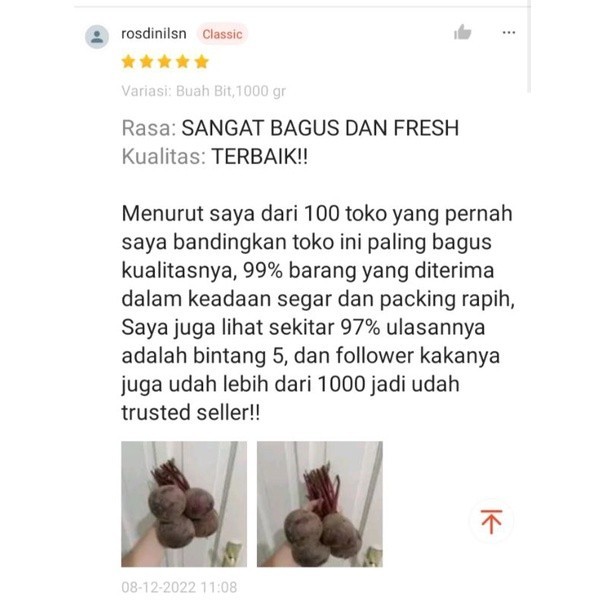Click the username rosdinilsn
Viewport: 605px width, 605px height.
(x=154, y=34)
